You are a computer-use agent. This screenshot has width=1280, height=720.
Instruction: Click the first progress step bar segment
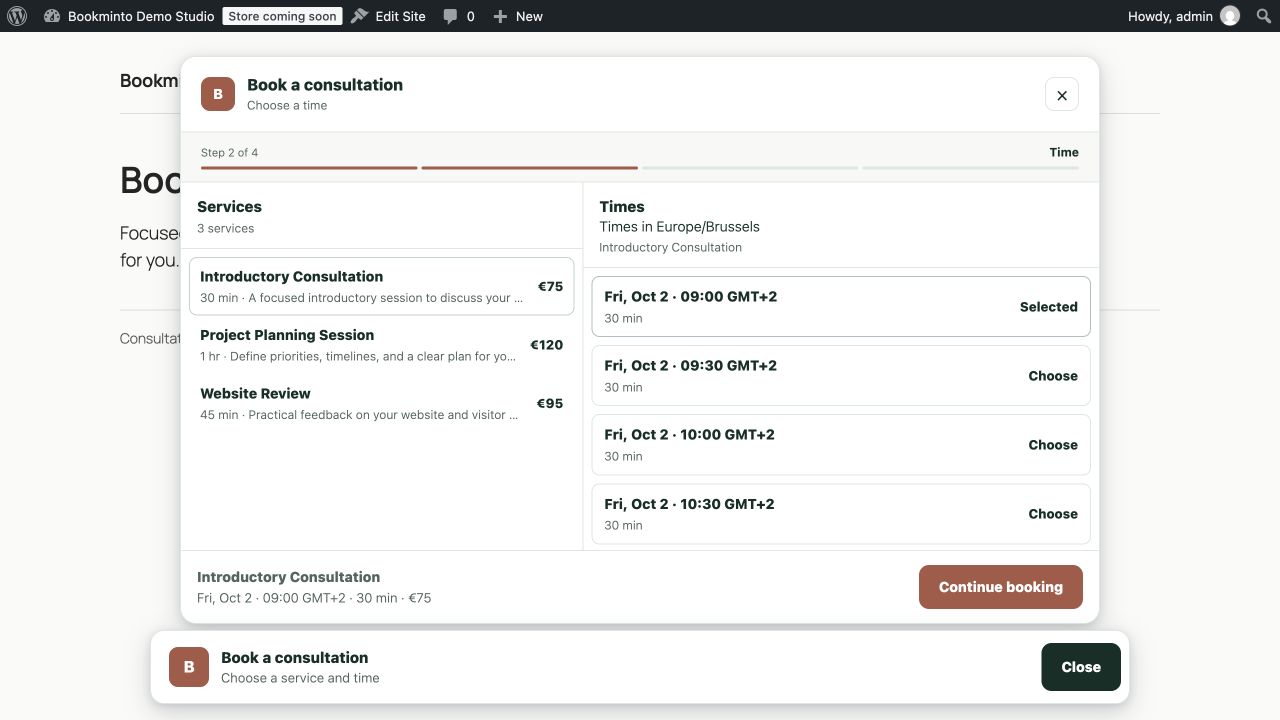point(309,168)
